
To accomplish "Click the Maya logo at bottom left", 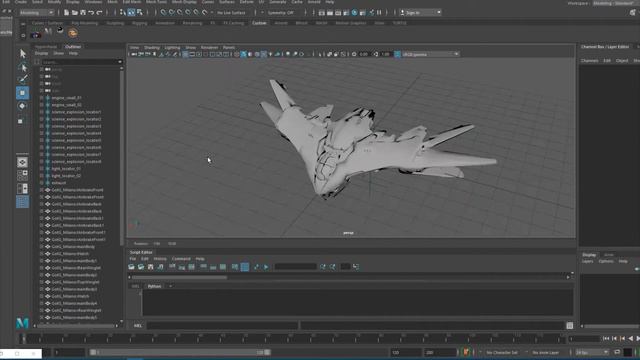I will [x=22, y=323].
